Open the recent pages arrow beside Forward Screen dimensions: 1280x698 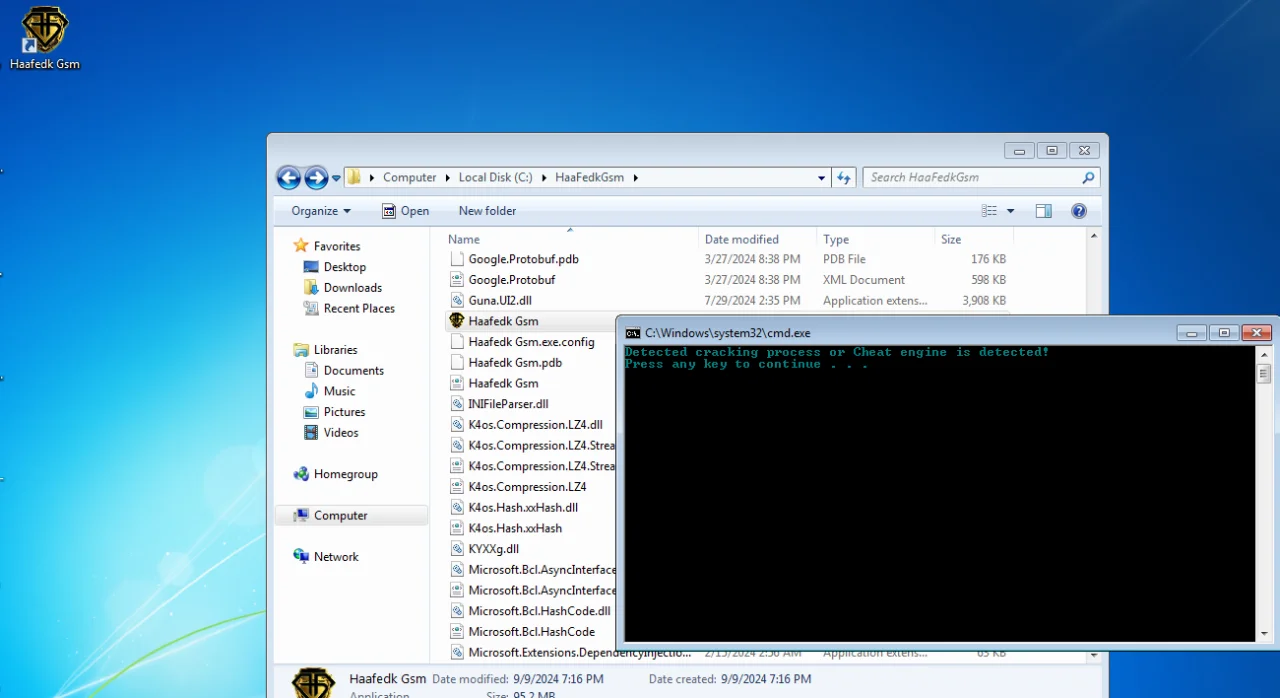tap(336, 178)
